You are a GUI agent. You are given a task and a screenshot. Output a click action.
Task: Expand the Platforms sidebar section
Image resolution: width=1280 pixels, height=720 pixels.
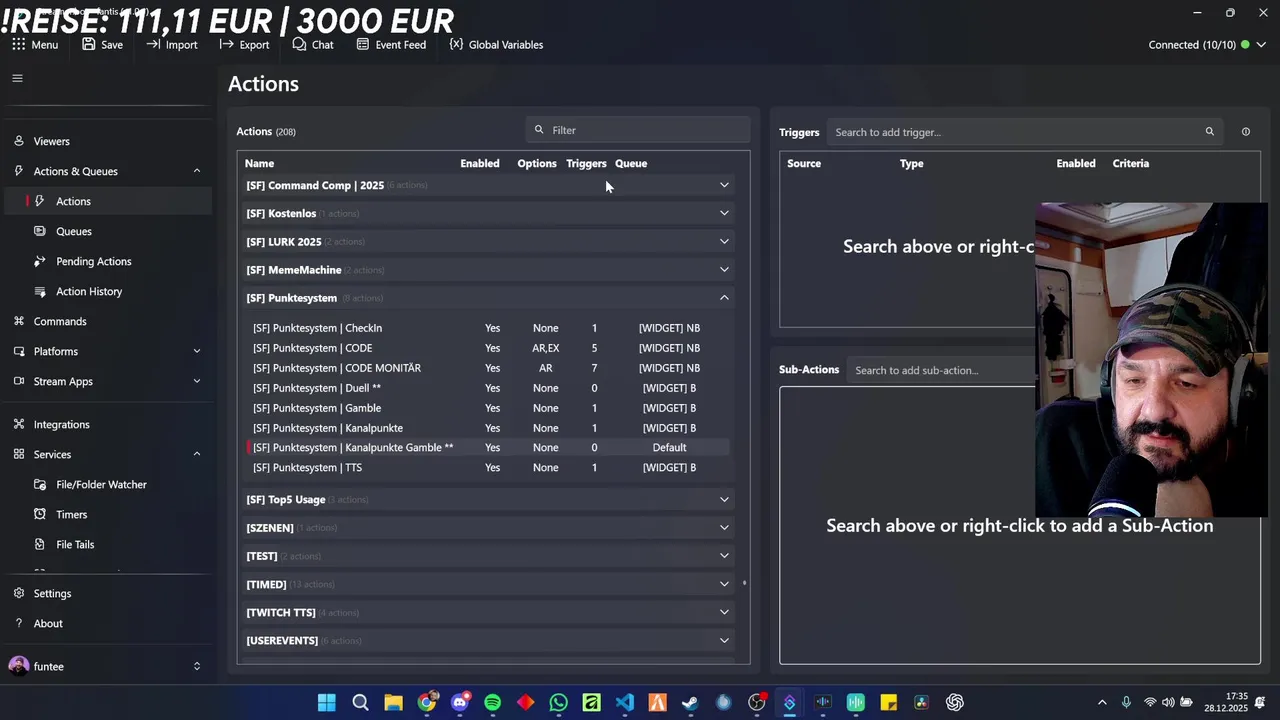196,351
